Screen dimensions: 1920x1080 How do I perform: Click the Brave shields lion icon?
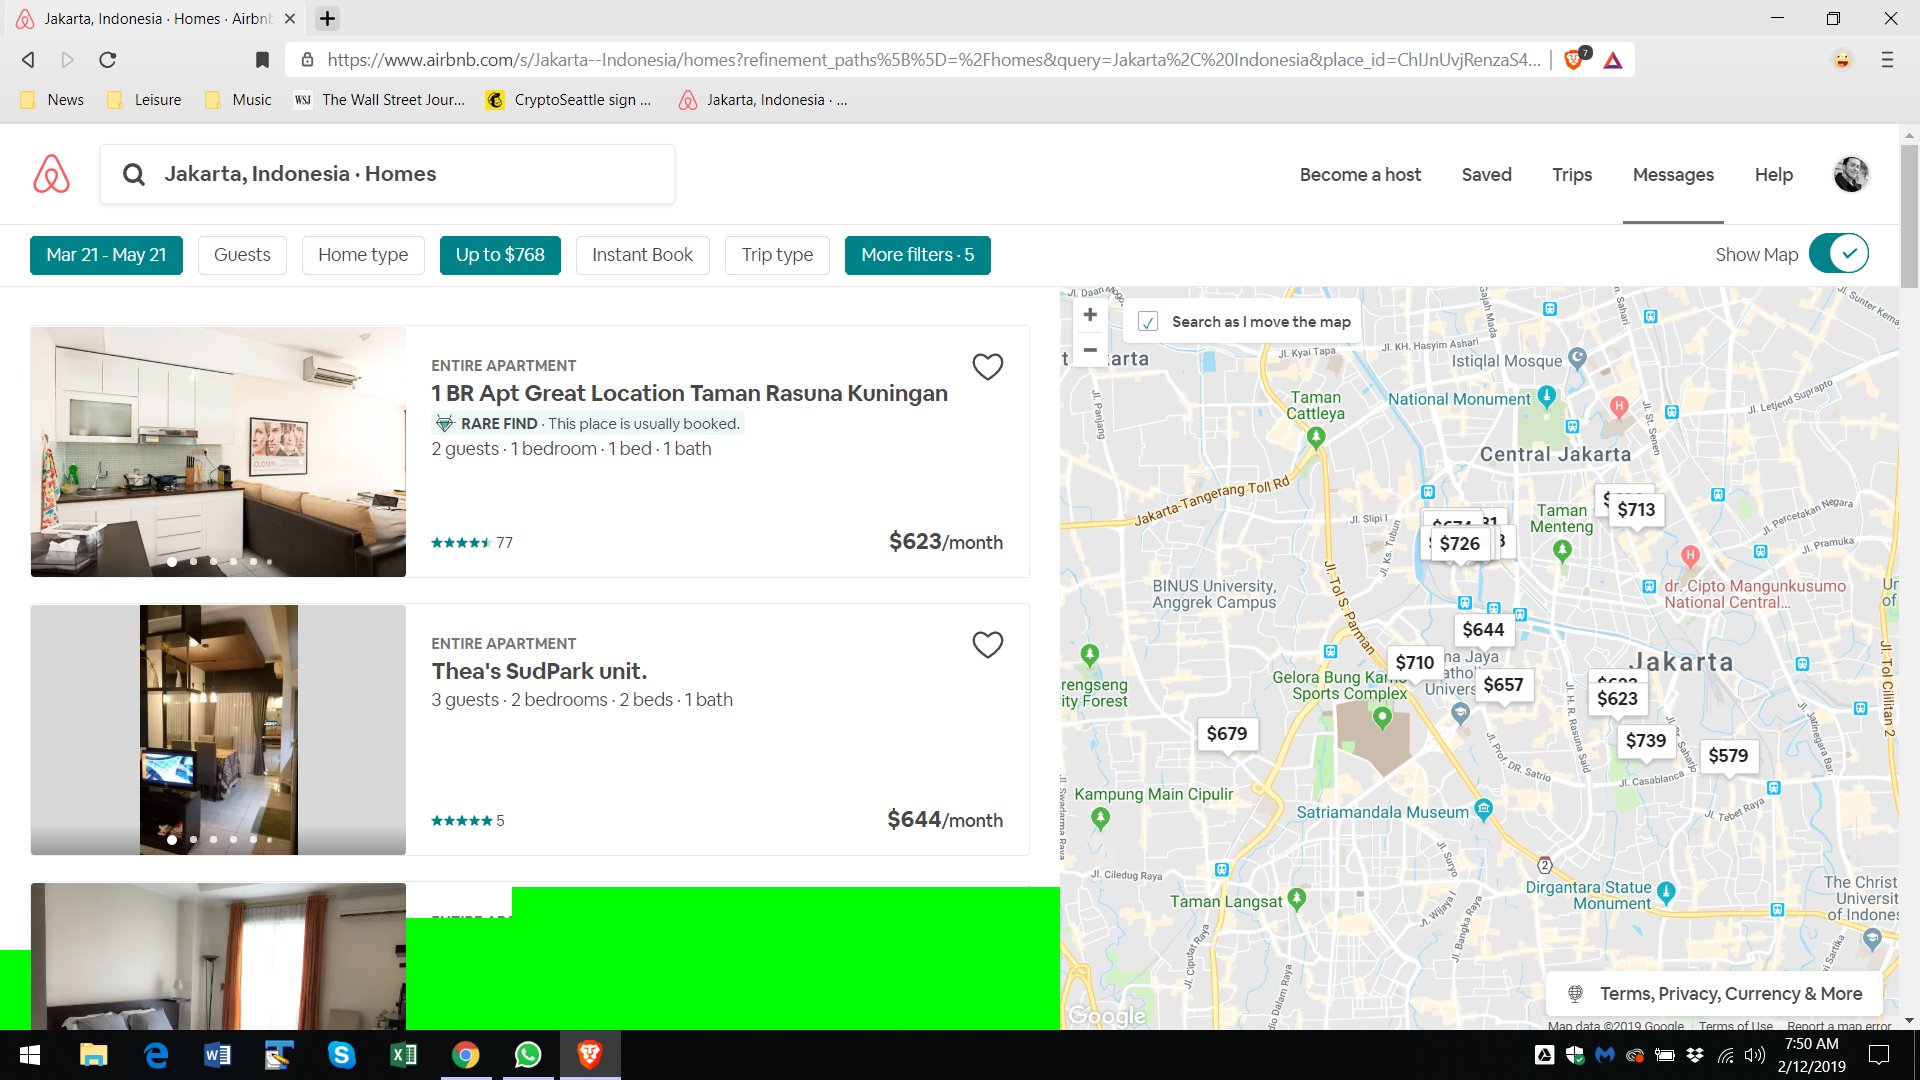click(x=1573, y=60)
